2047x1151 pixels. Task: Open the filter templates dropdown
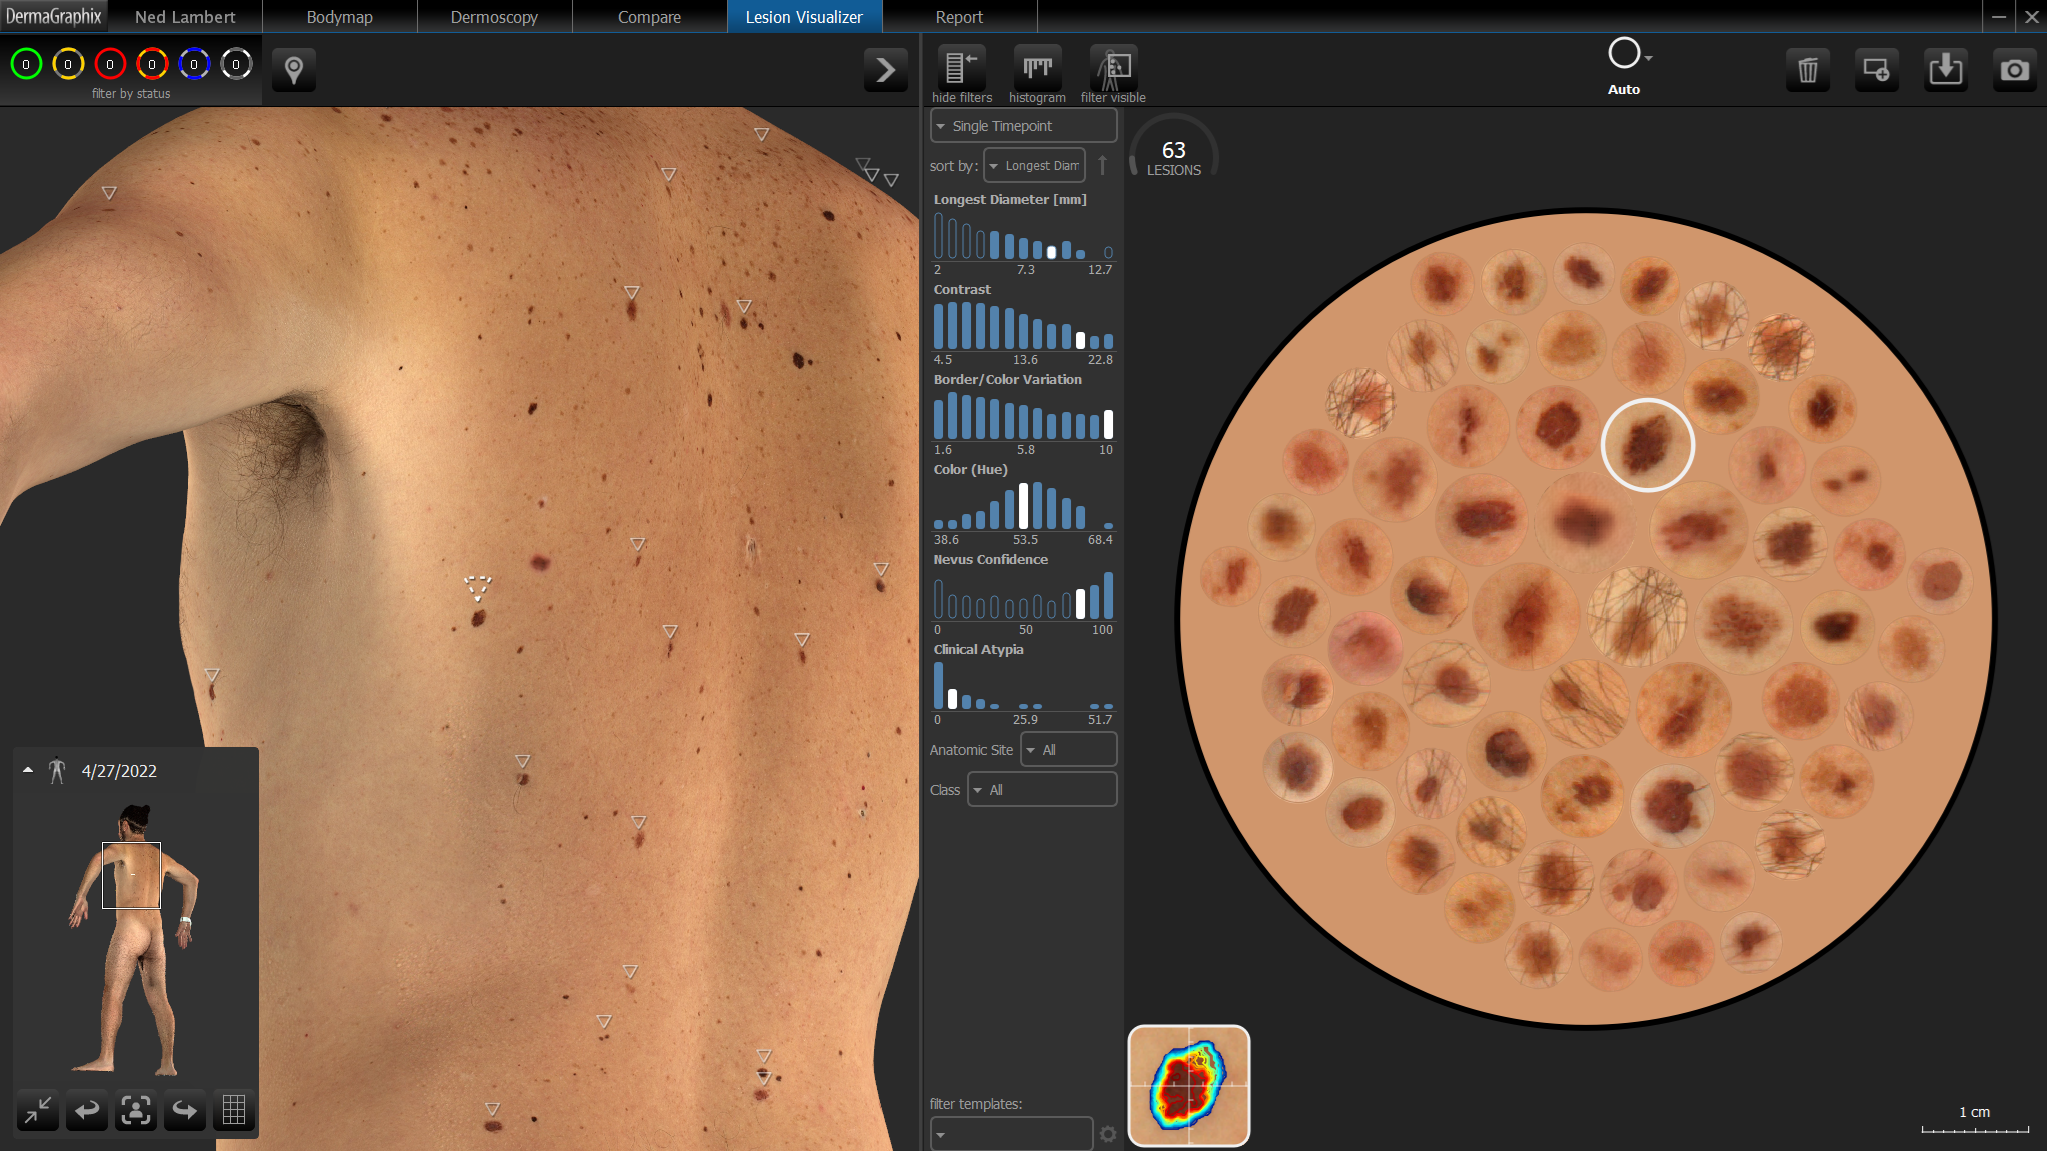pyautogui.click(x=1011, y=1134)
